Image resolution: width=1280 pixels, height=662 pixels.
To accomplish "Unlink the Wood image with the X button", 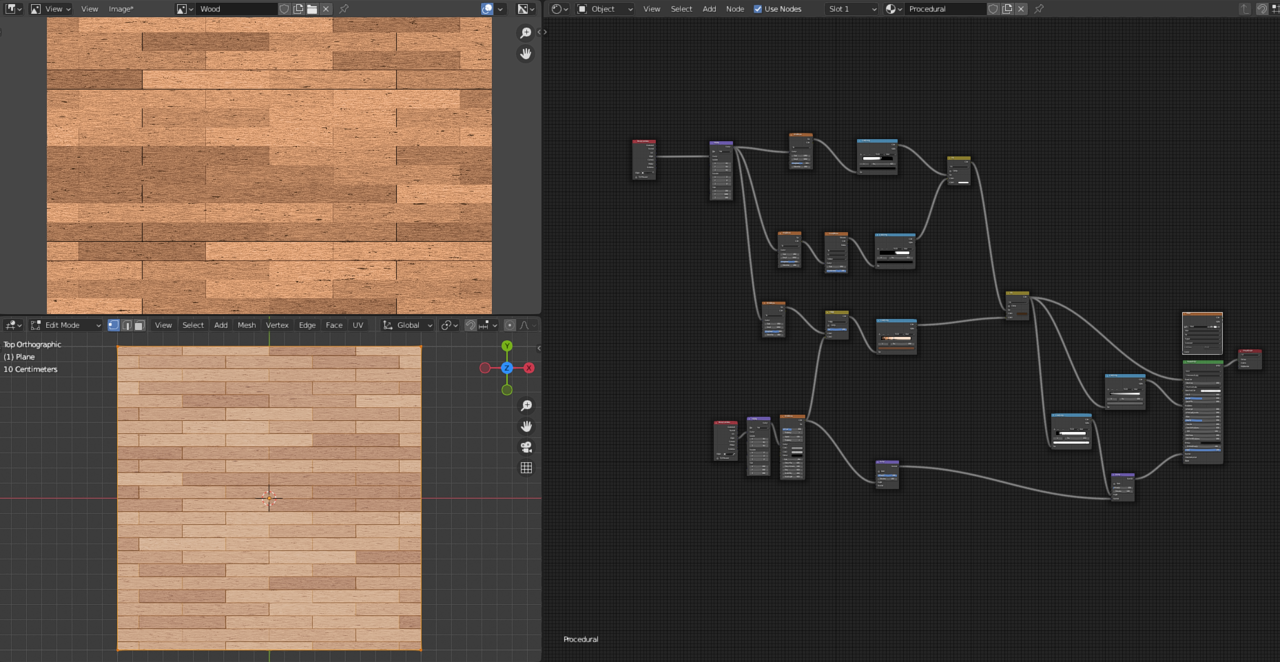I will click(326, 9).
